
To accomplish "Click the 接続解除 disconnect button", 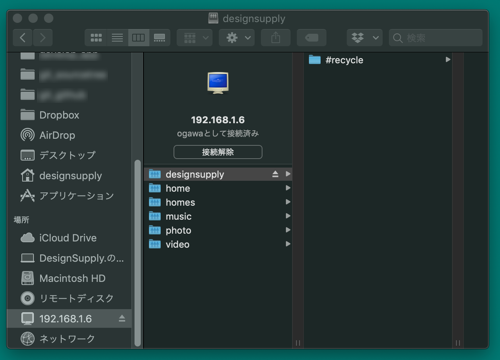I will 218,152.
